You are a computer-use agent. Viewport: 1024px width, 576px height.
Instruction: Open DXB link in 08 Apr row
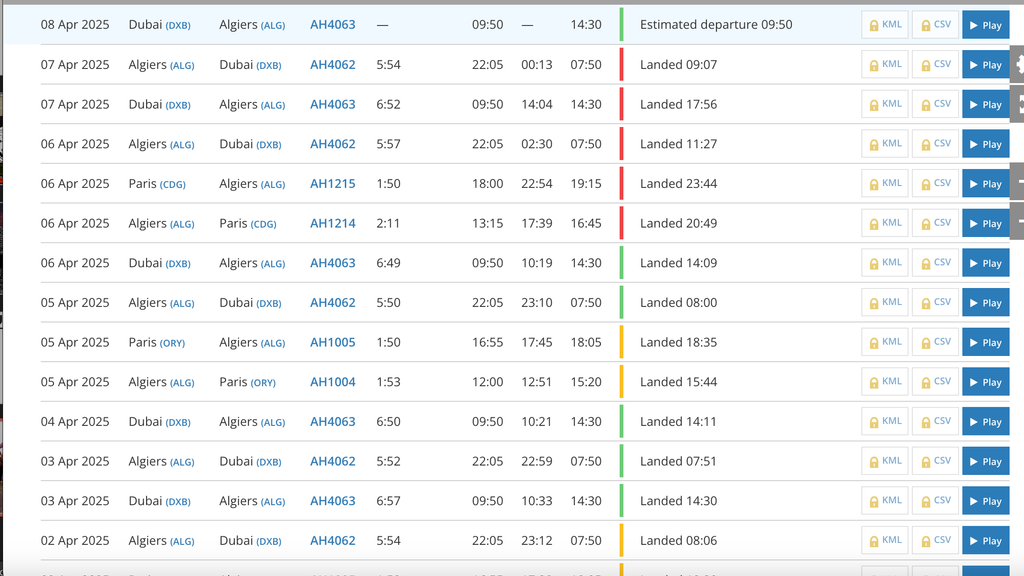(x=178, y=26)
